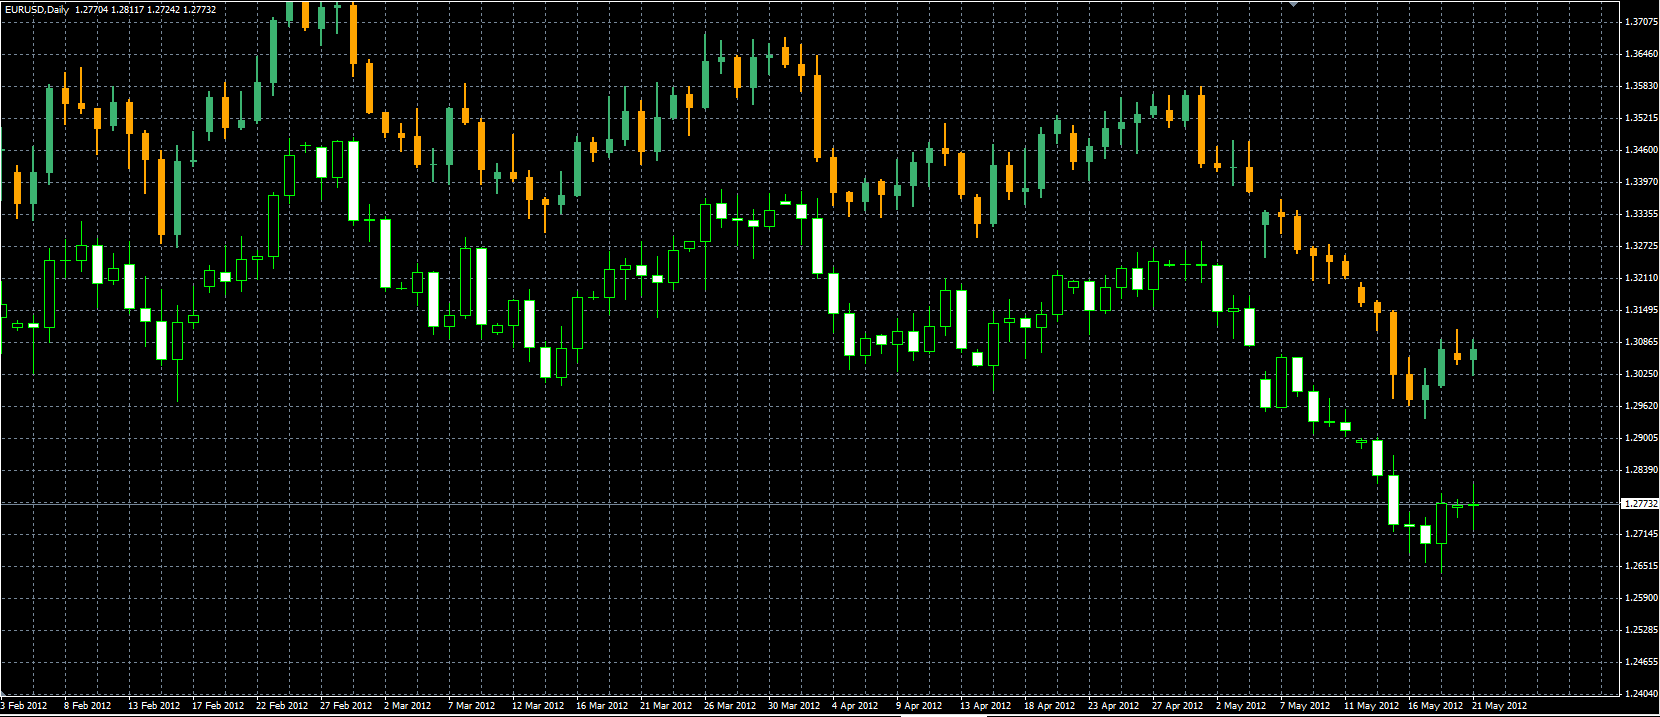Click price level 1.33355 on the axis
Image resolution: width=1660 pixels, height=717 pixels.
coord(1642,214)
